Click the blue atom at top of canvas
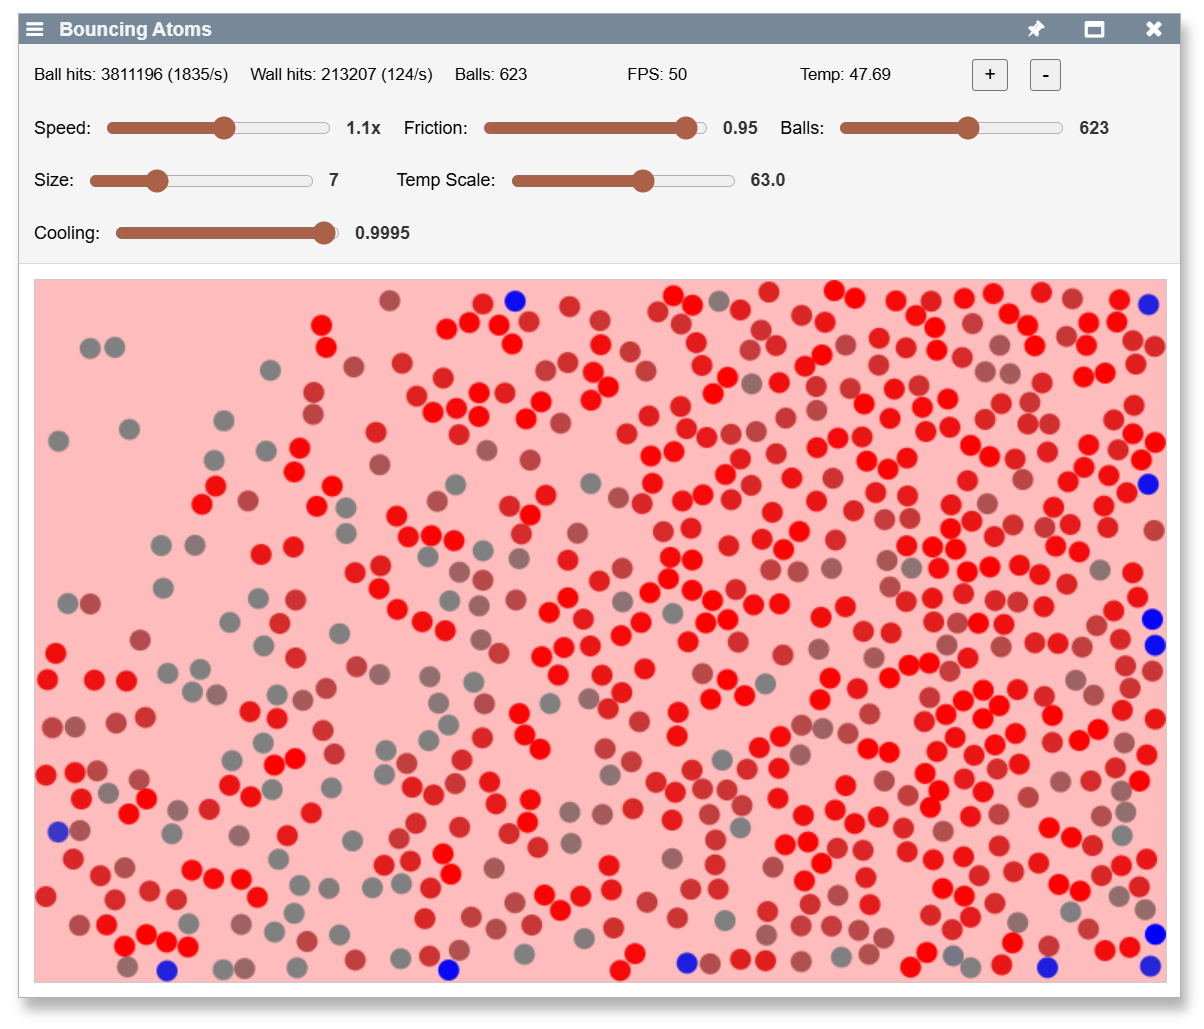Viewport: 1204px width, 1029px height. coord(515,301)
